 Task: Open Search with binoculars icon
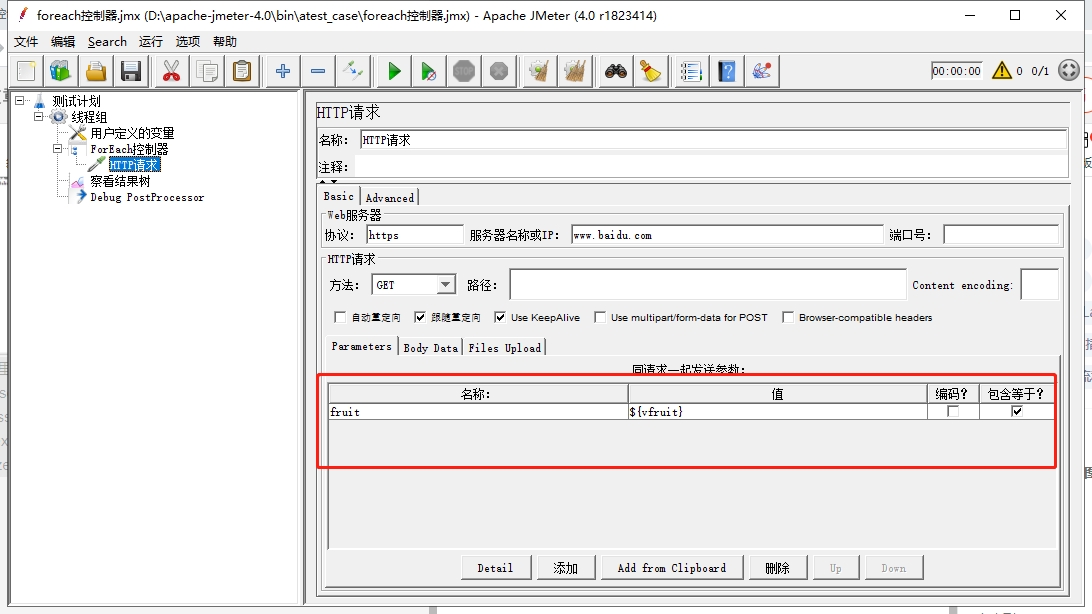[x=616, y=71]
